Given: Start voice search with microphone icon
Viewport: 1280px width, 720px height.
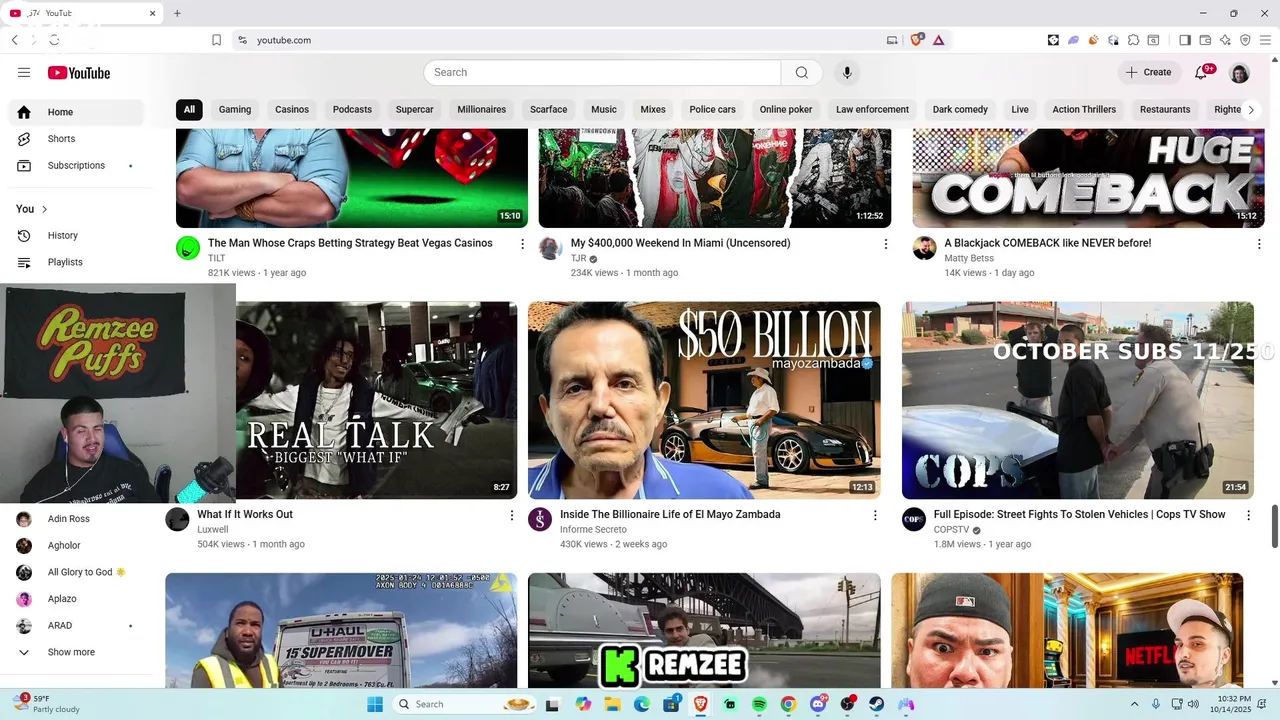Looking at the screenshot, I should [846, 72].
